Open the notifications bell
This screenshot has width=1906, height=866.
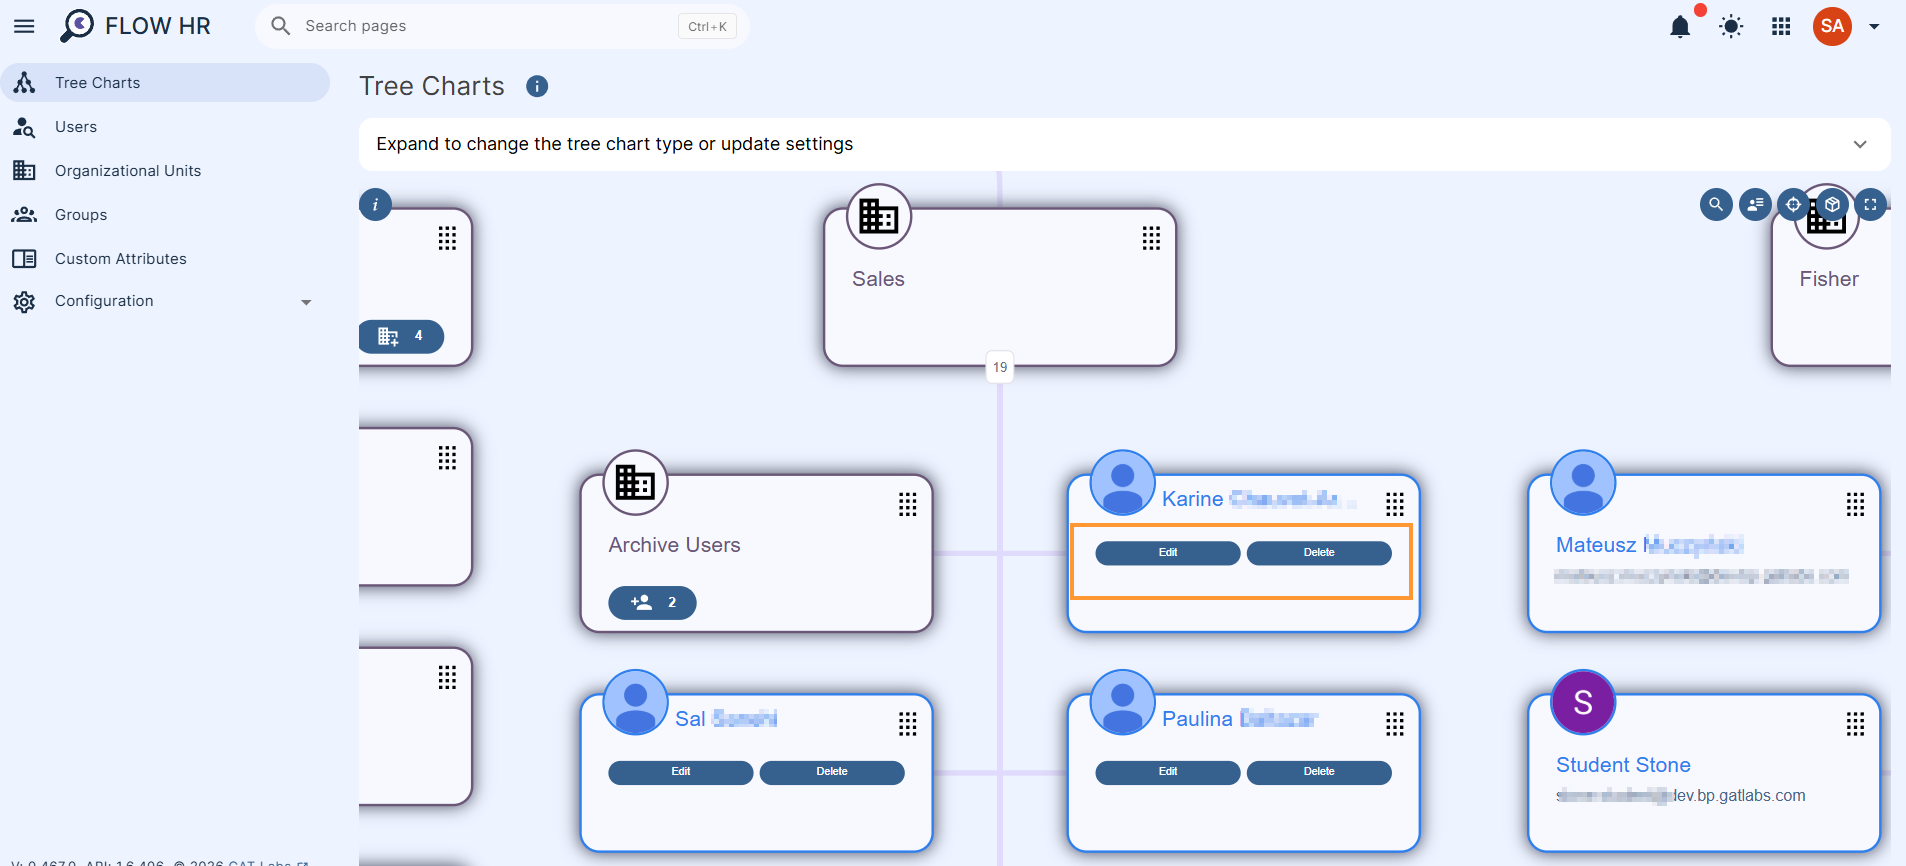point(1680,27)
